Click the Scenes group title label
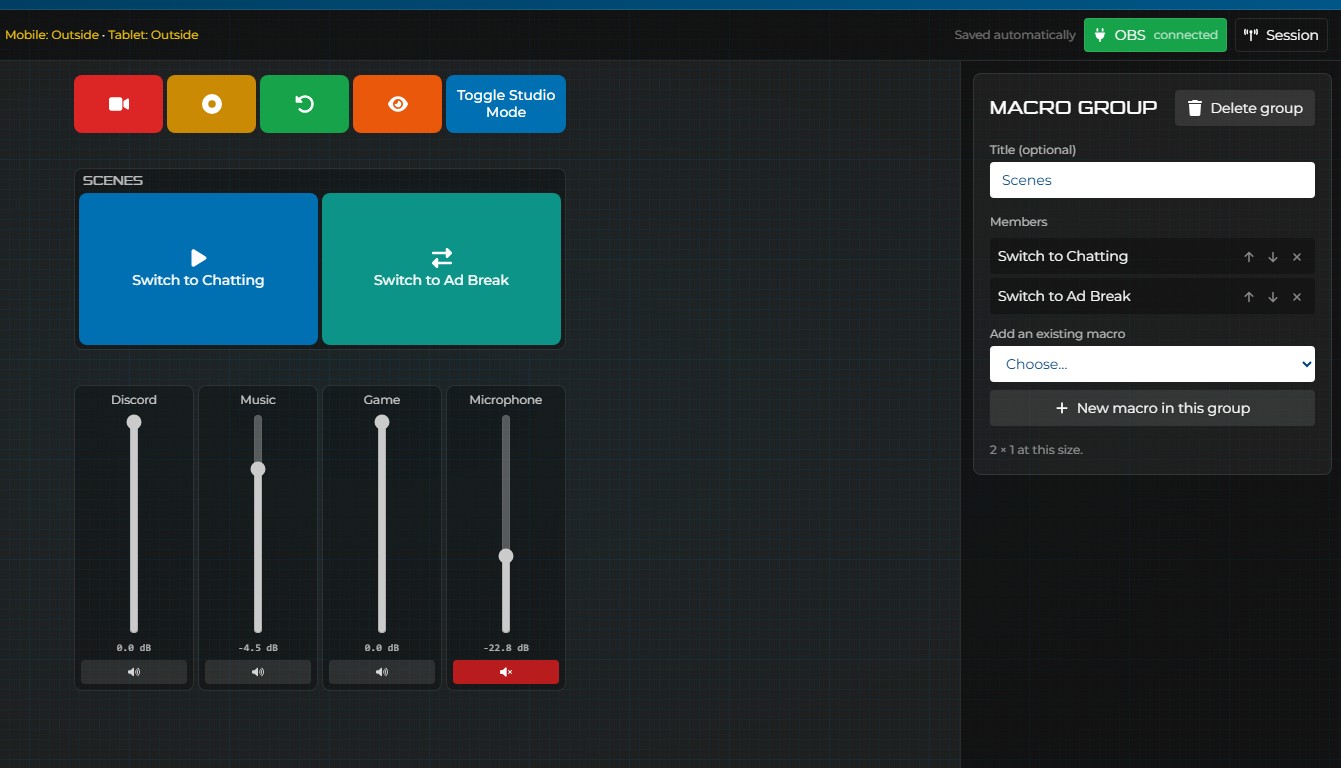 tap(113, 181)
